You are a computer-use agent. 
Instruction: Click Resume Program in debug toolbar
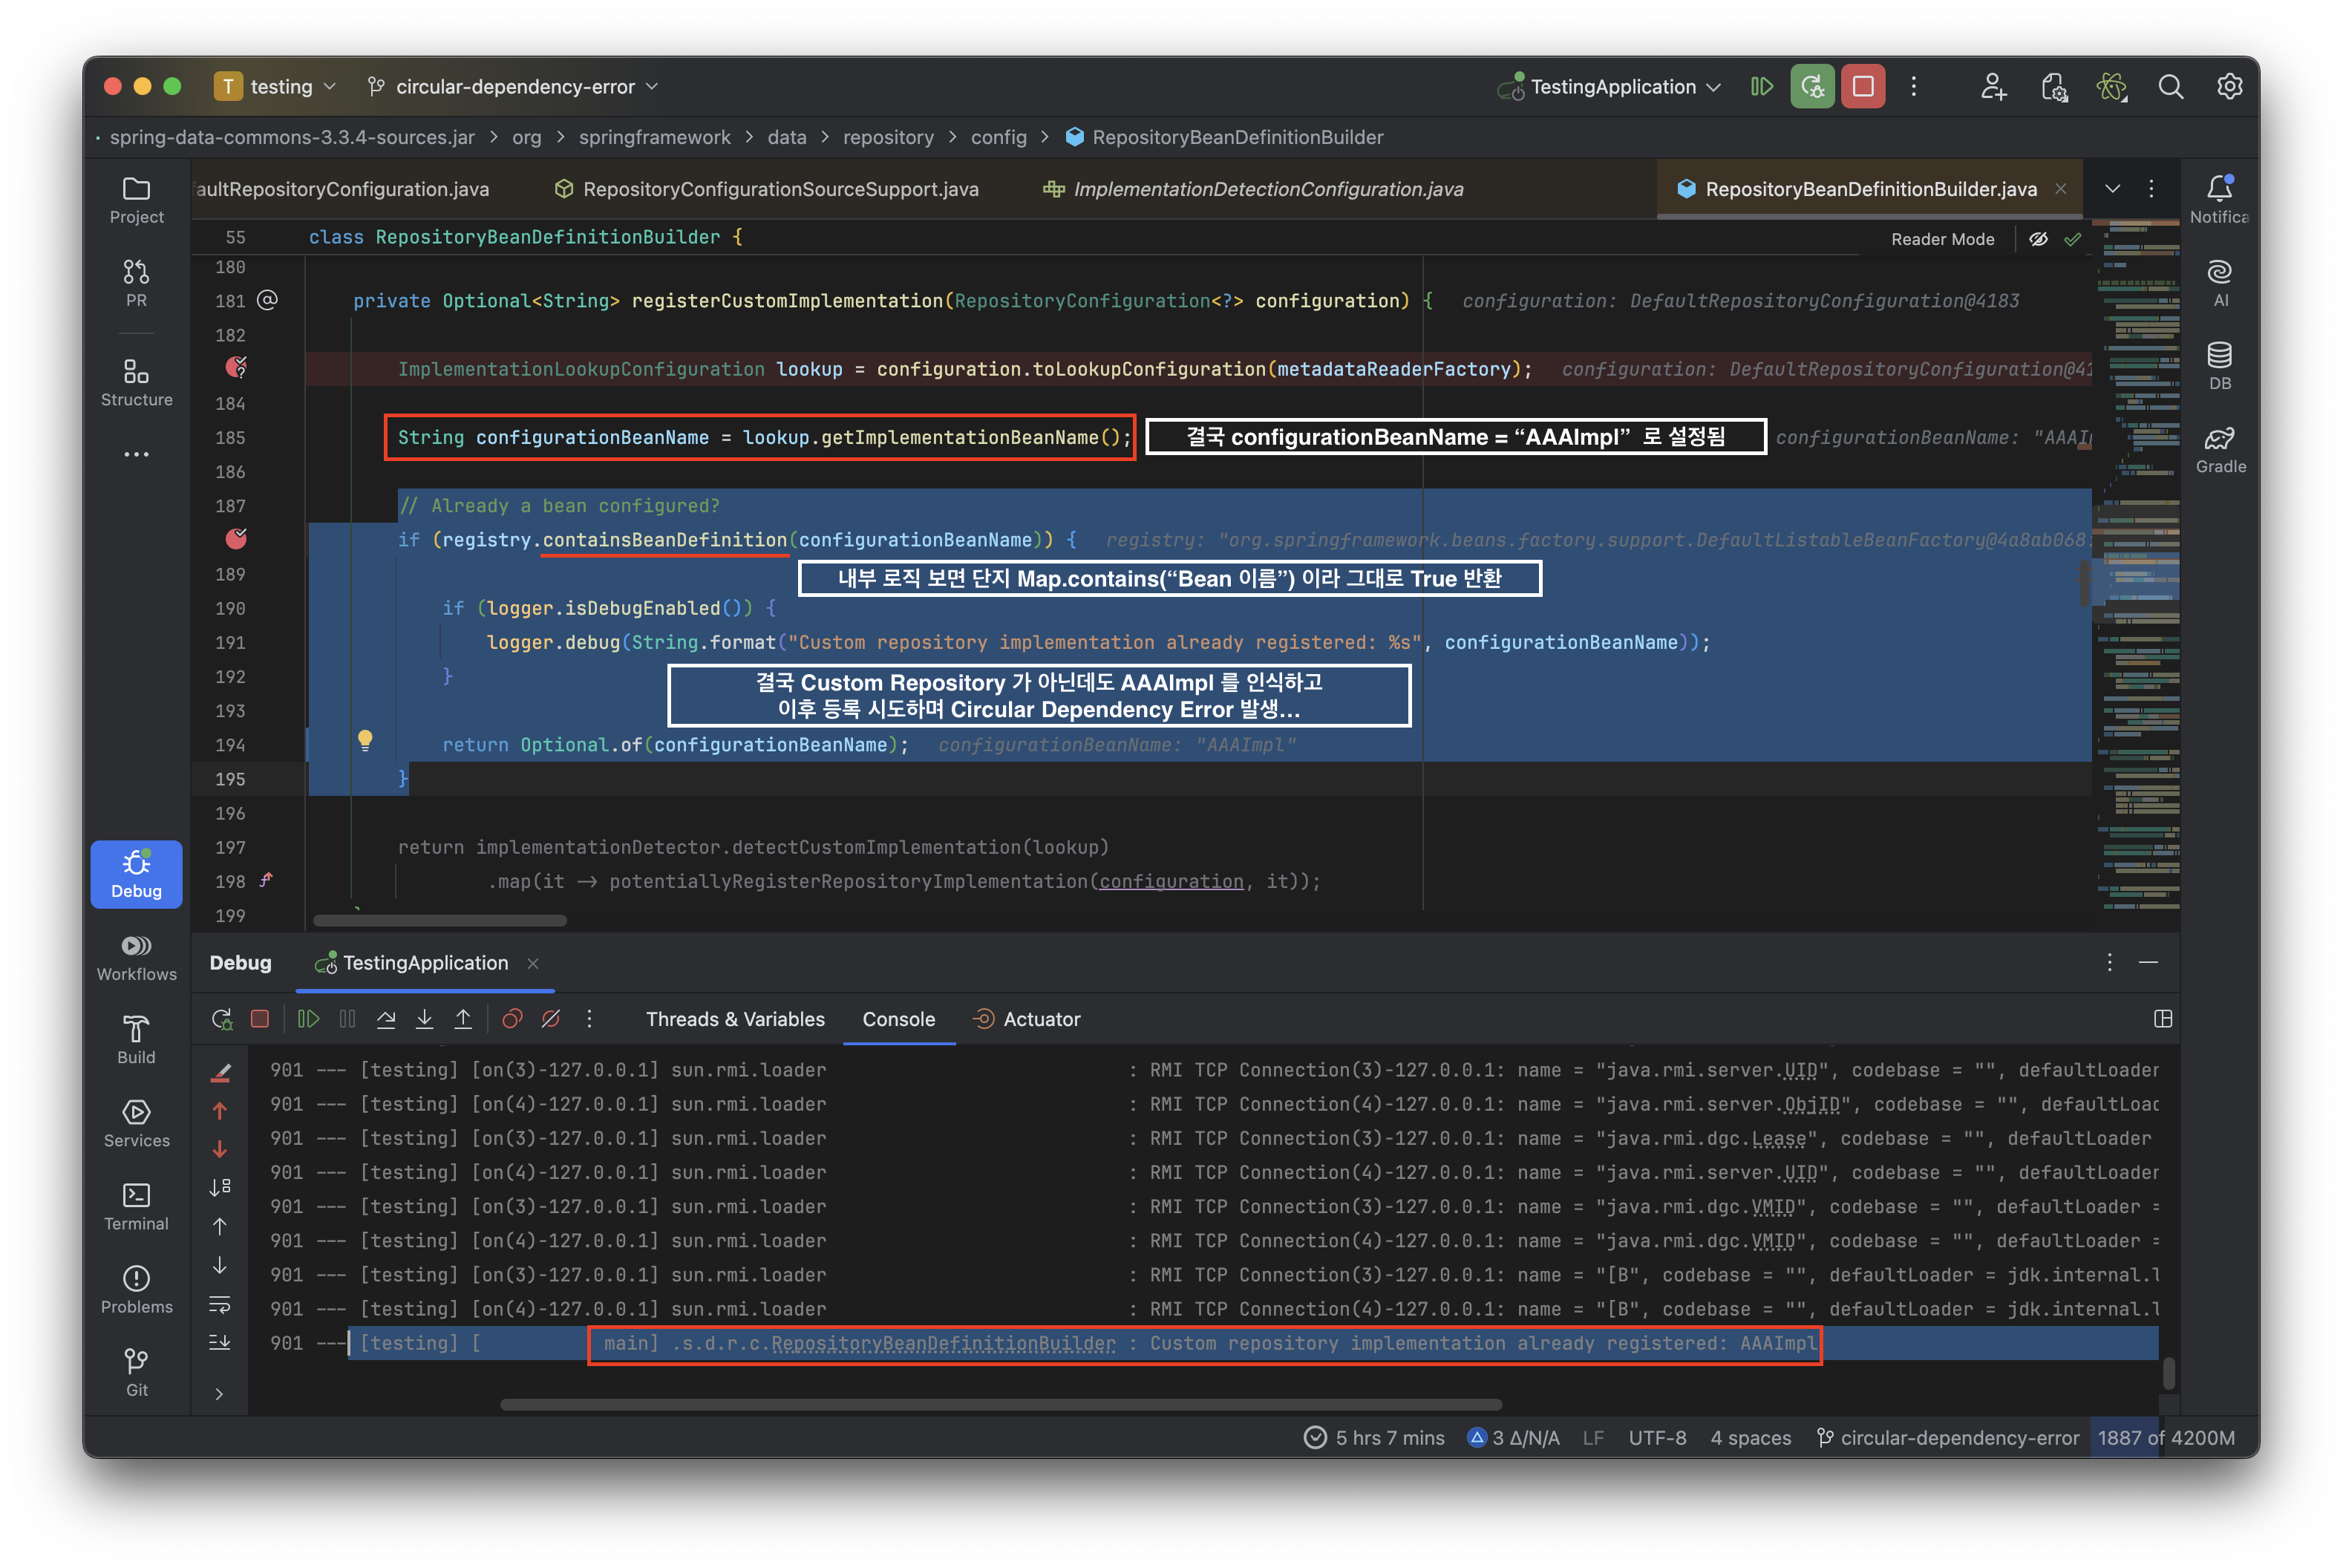pyautogui.click(x=308, y=1019)
